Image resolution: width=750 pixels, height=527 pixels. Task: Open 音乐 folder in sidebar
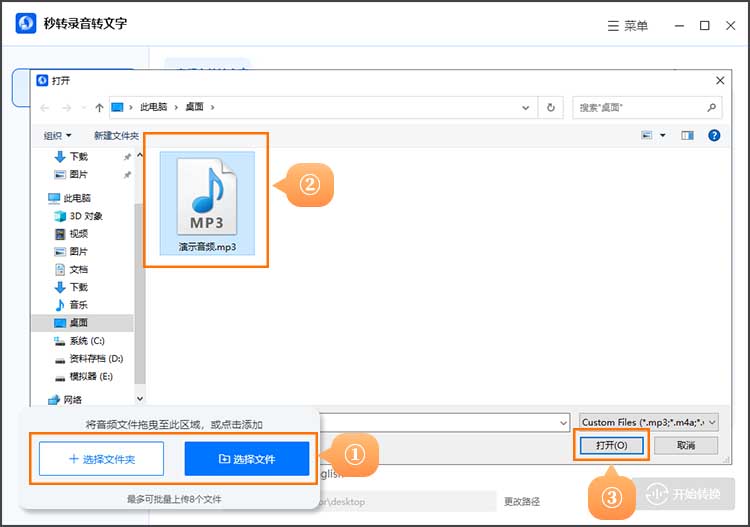click(72, 305)
